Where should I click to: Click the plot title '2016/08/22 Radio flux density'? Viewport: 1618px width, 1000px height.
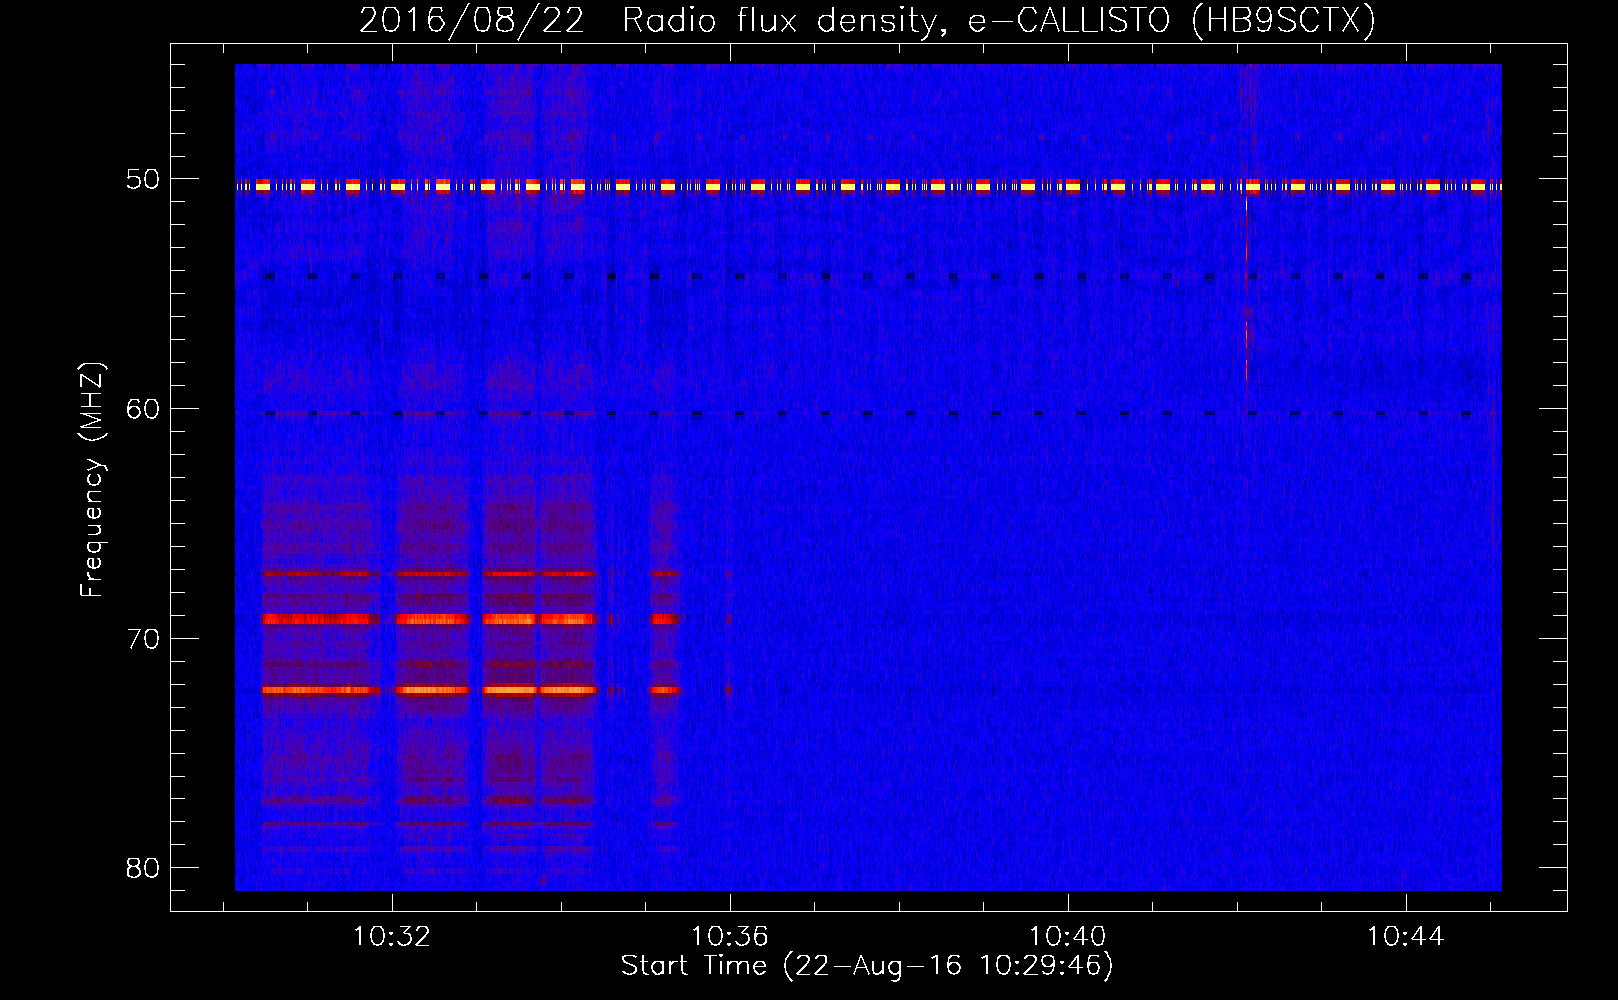(867, 20)
